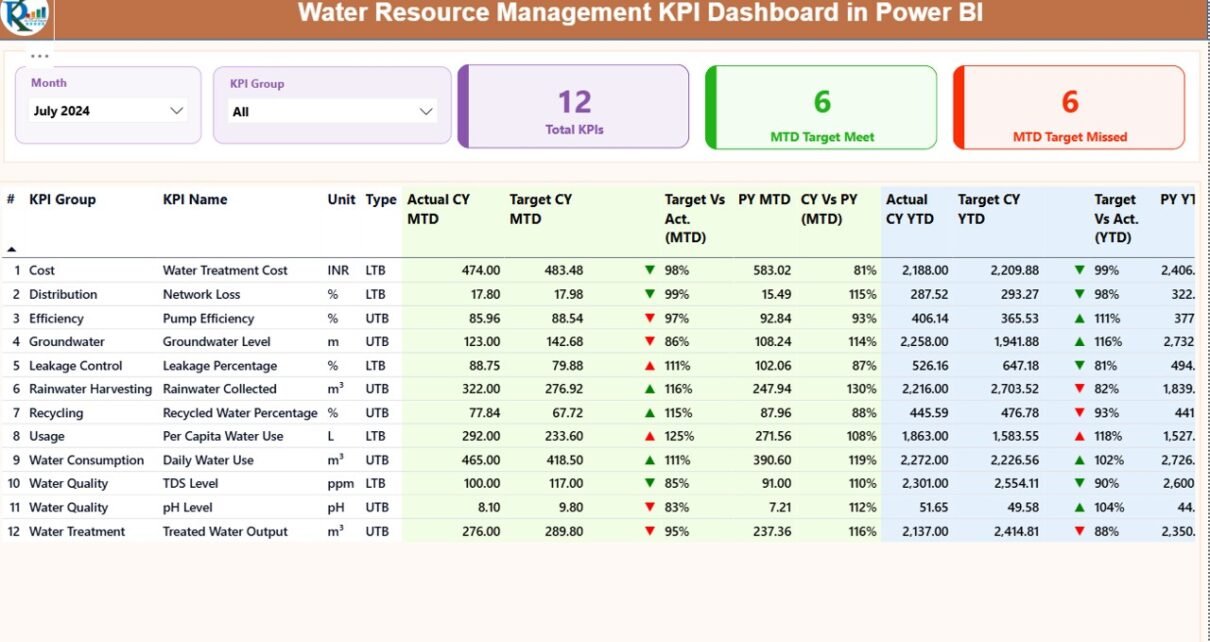Click the red down arrow for Pump Efficiency MTD
The height and width of the screenshot is (642, 1210).
coord(650,318)
